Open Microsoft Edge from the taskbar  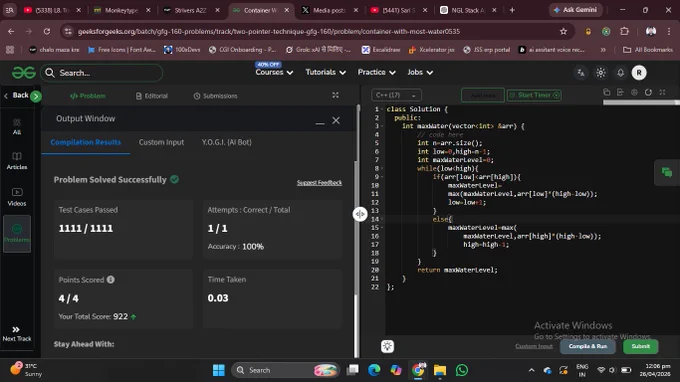click(x=374, y=370)
